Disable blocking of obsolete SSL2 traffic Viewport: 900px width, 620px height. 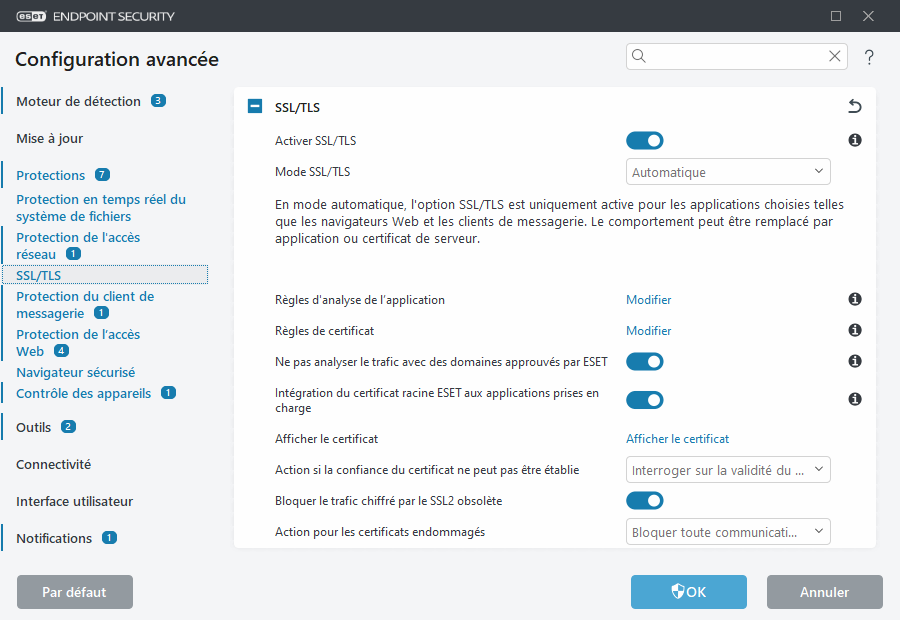click(x=645, y=500)
